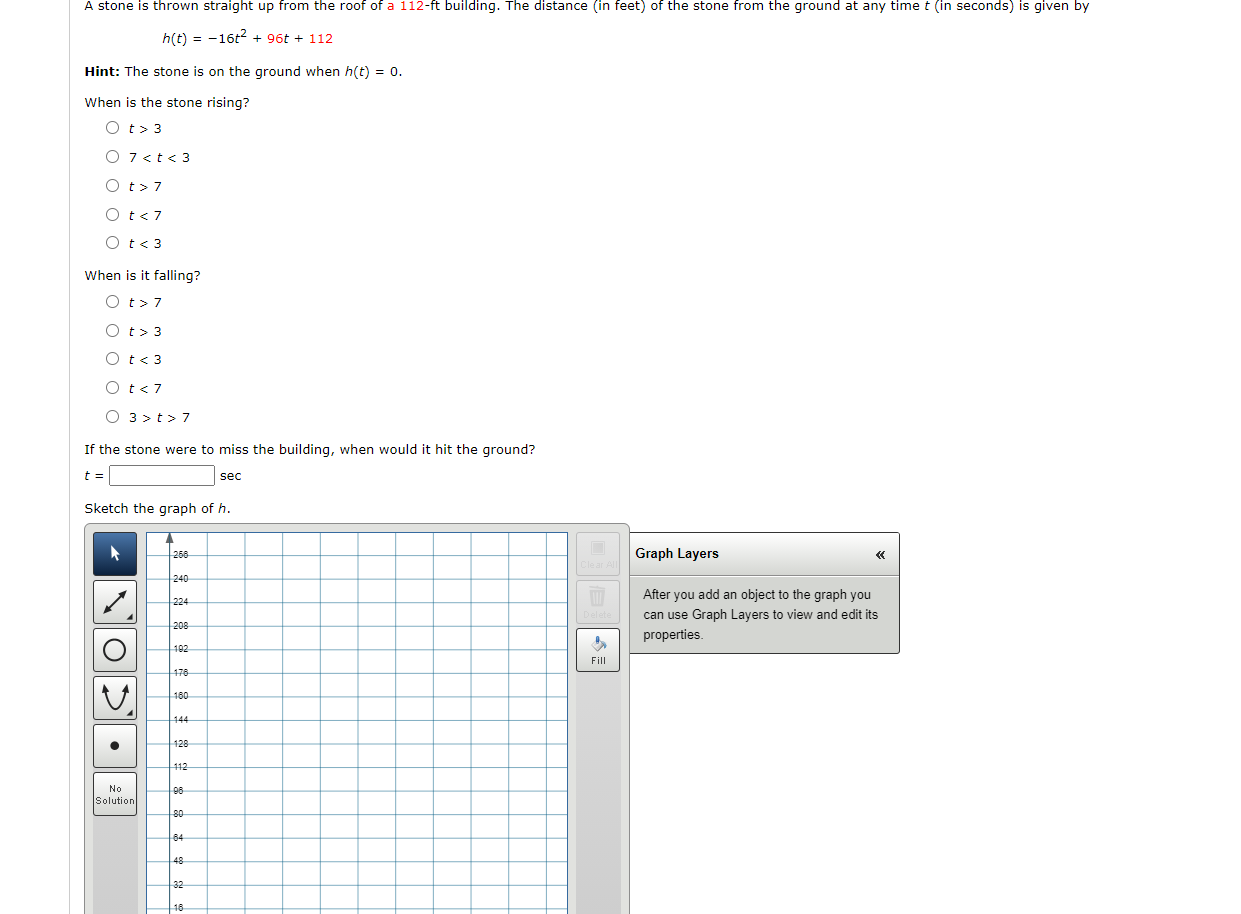Select 't > 7' for stone falling
The image size is (1241, 914).
pos(113,302)
